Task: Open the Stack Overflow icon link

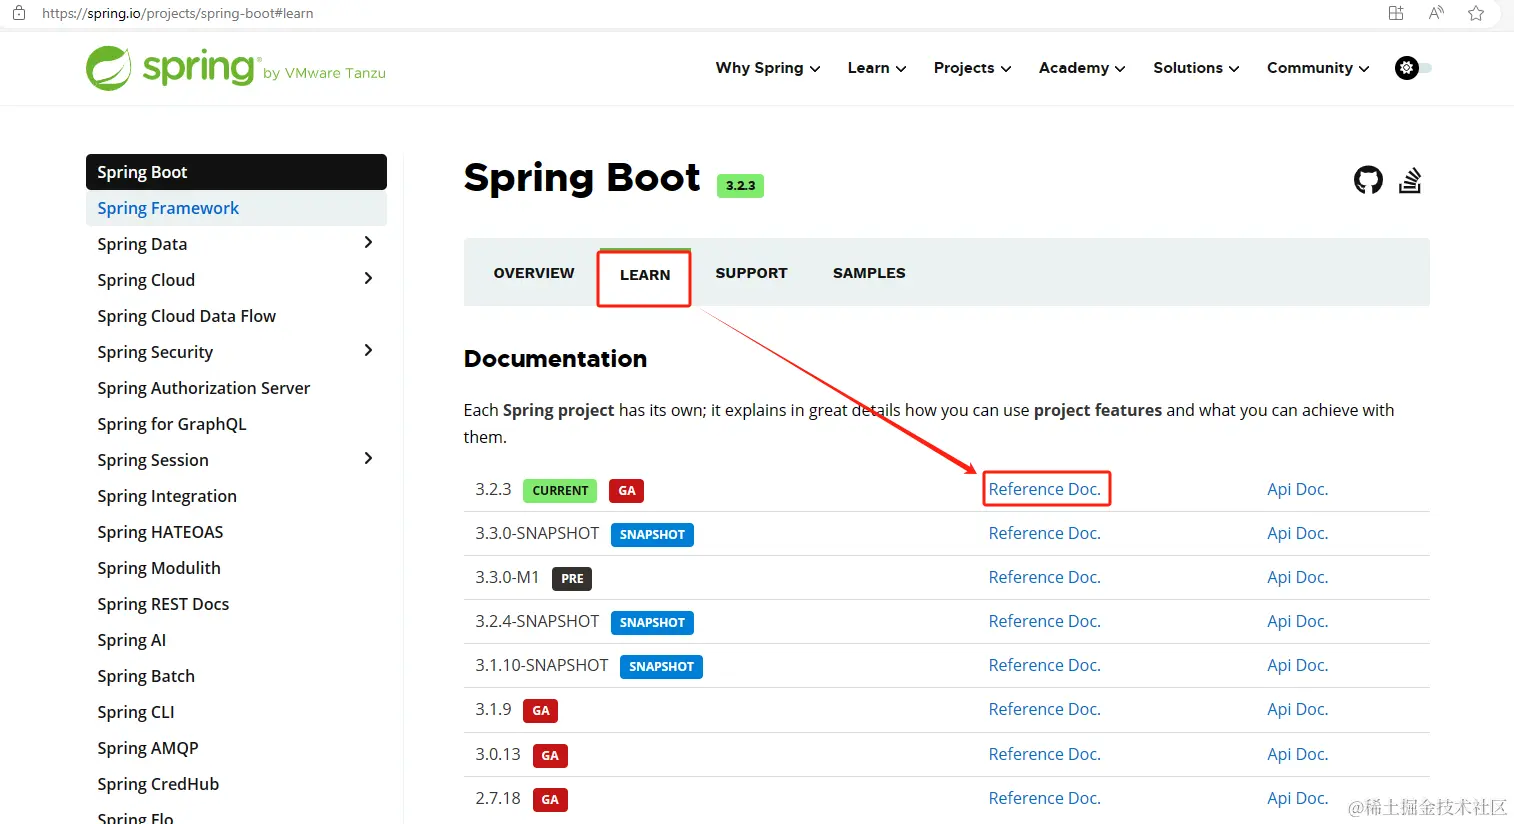Action: (x=1410, y=180)
